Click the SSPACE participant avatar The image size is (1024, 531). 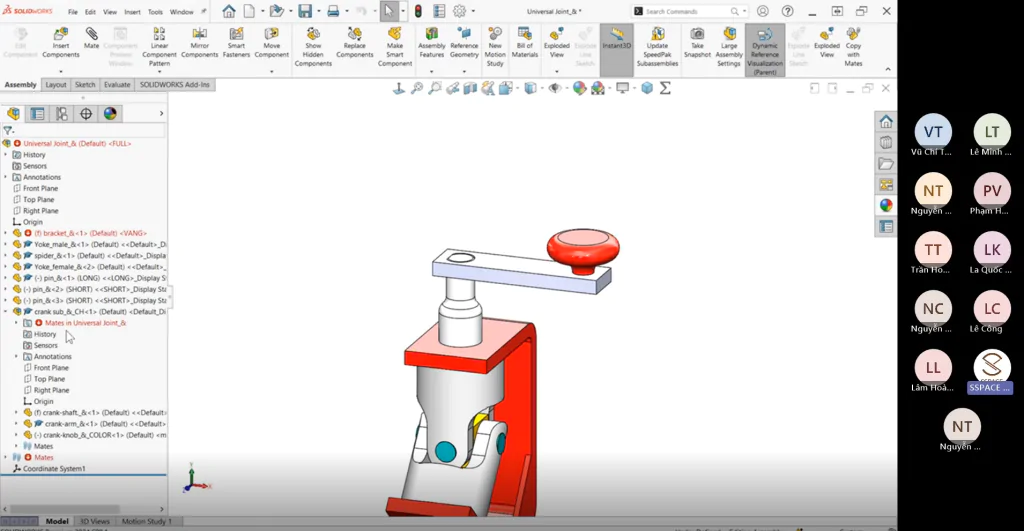click(x=991, y=366)
